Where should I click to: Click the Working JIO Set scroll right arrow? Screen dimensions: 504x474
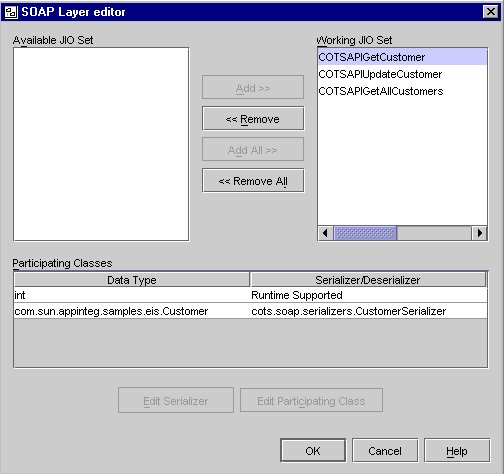tap(479, 233)
